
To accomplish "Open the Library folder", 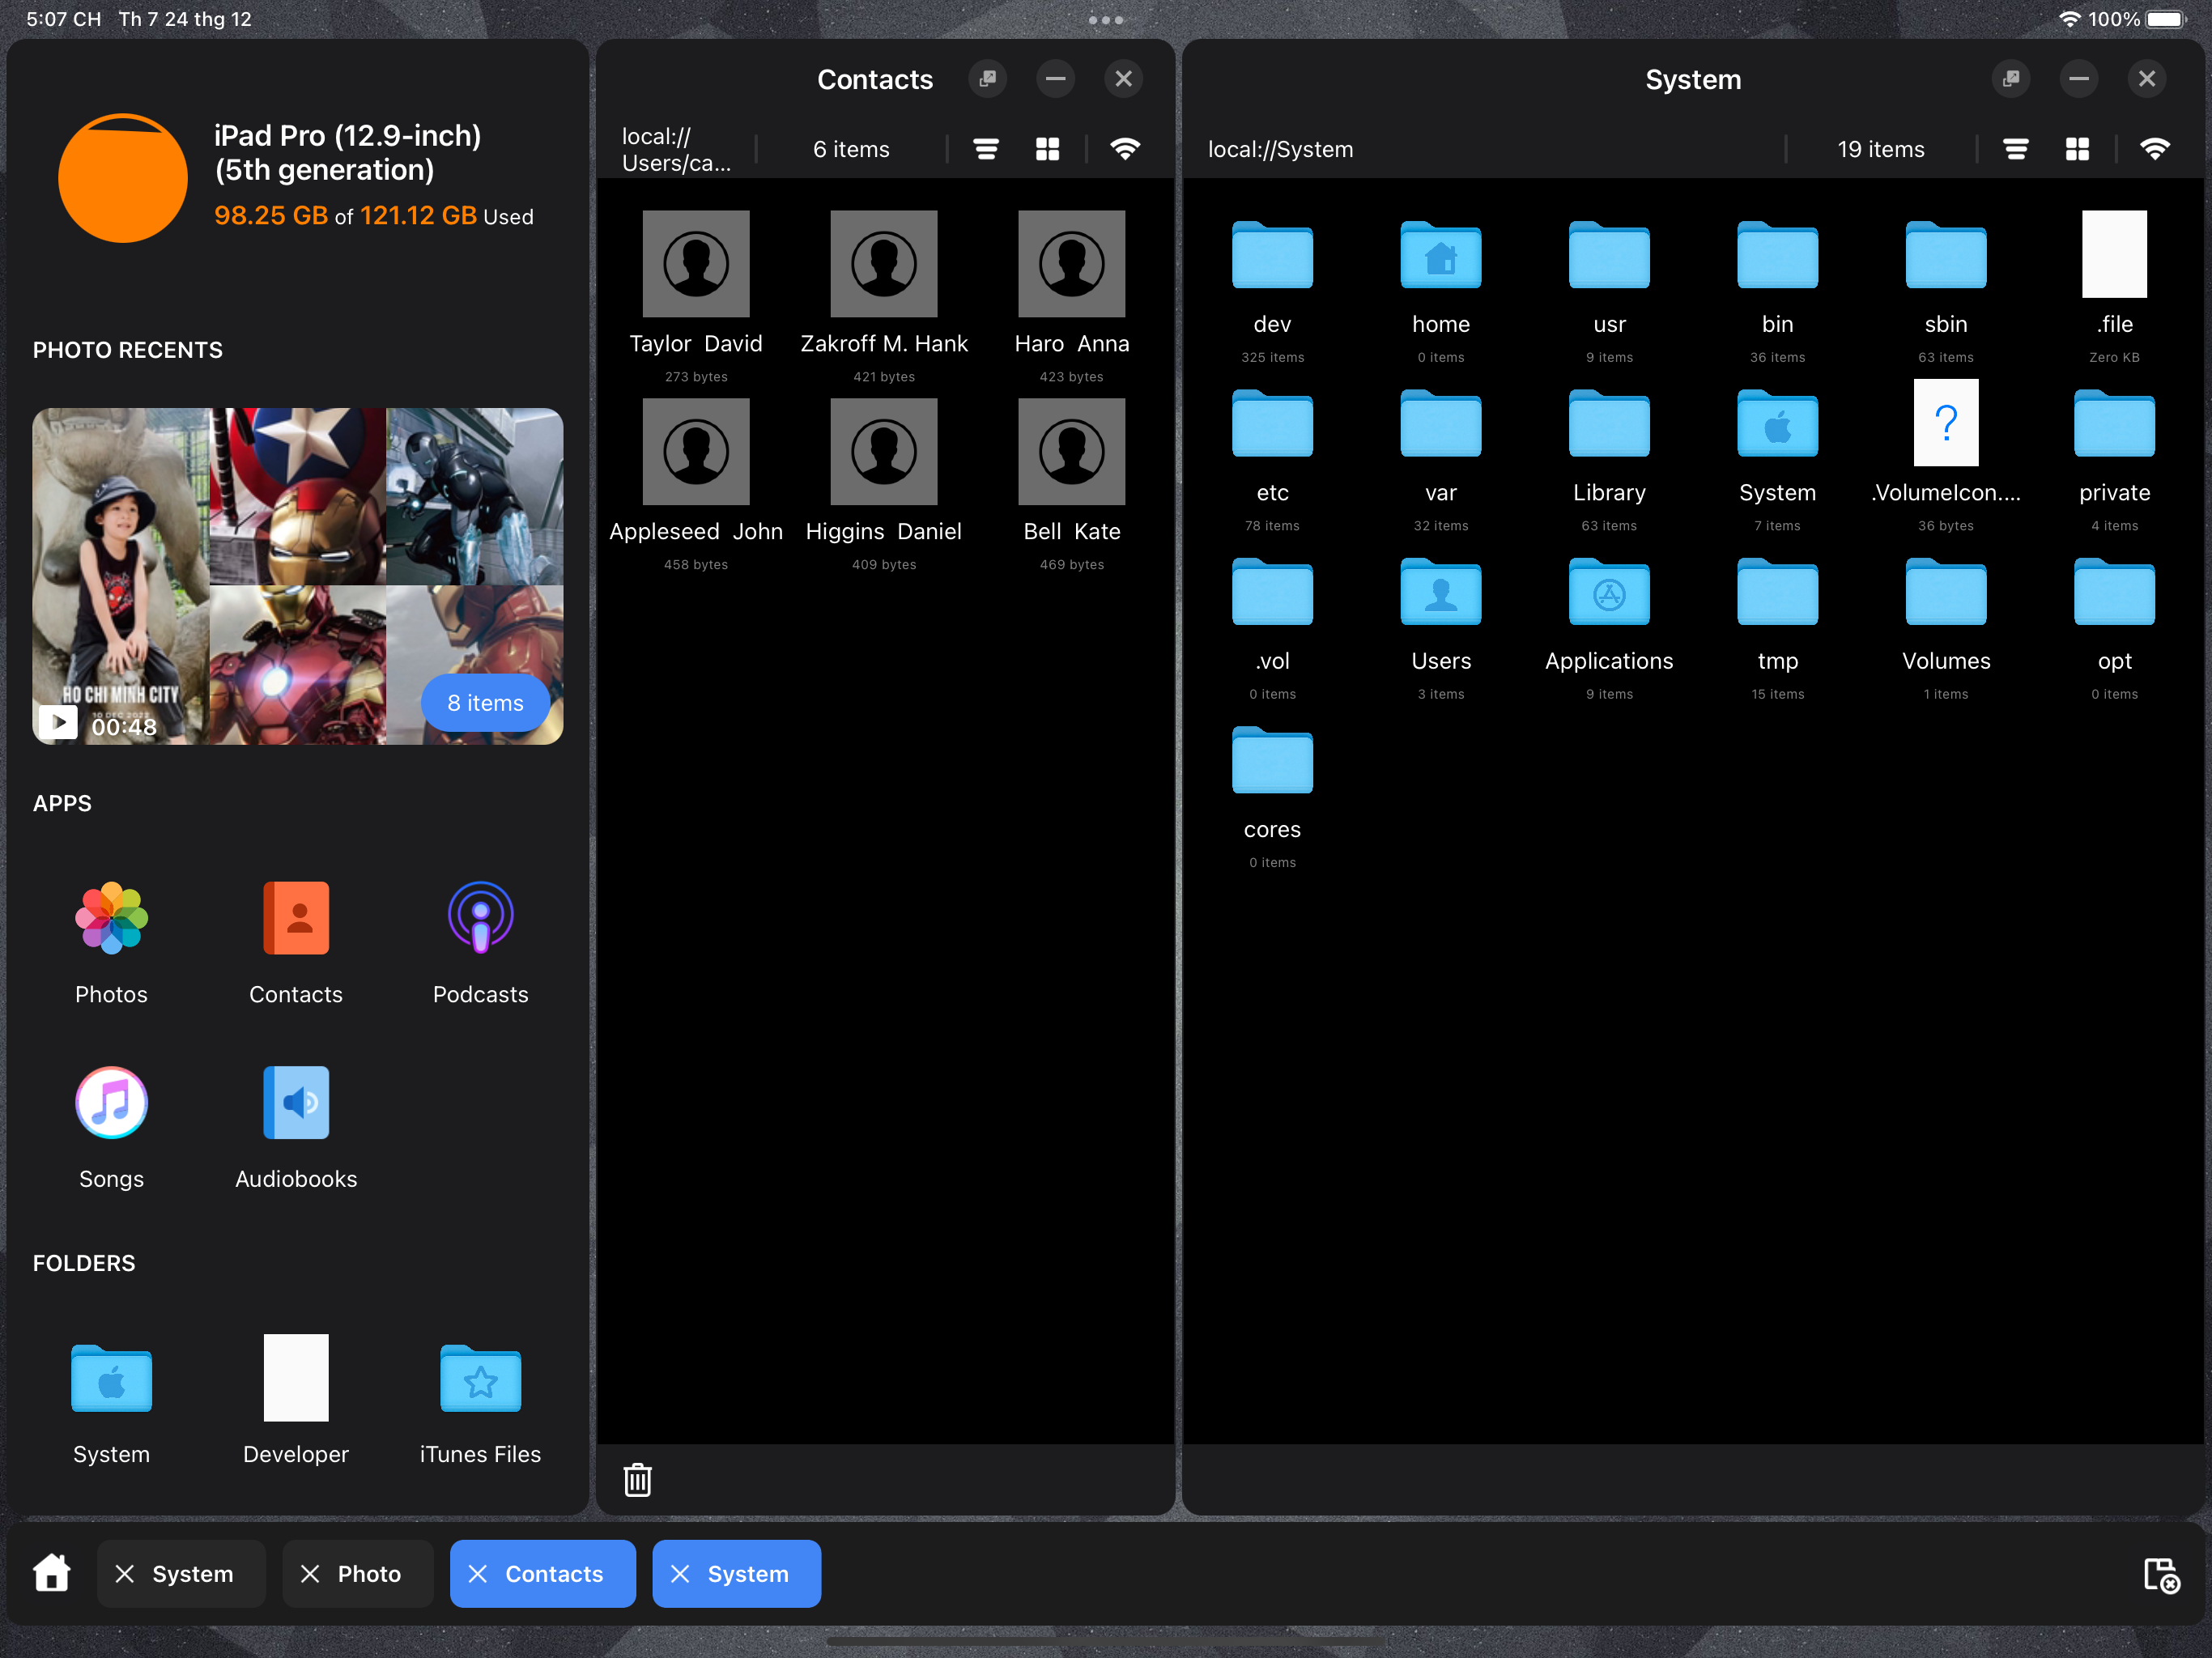I will coord(1609,424).
